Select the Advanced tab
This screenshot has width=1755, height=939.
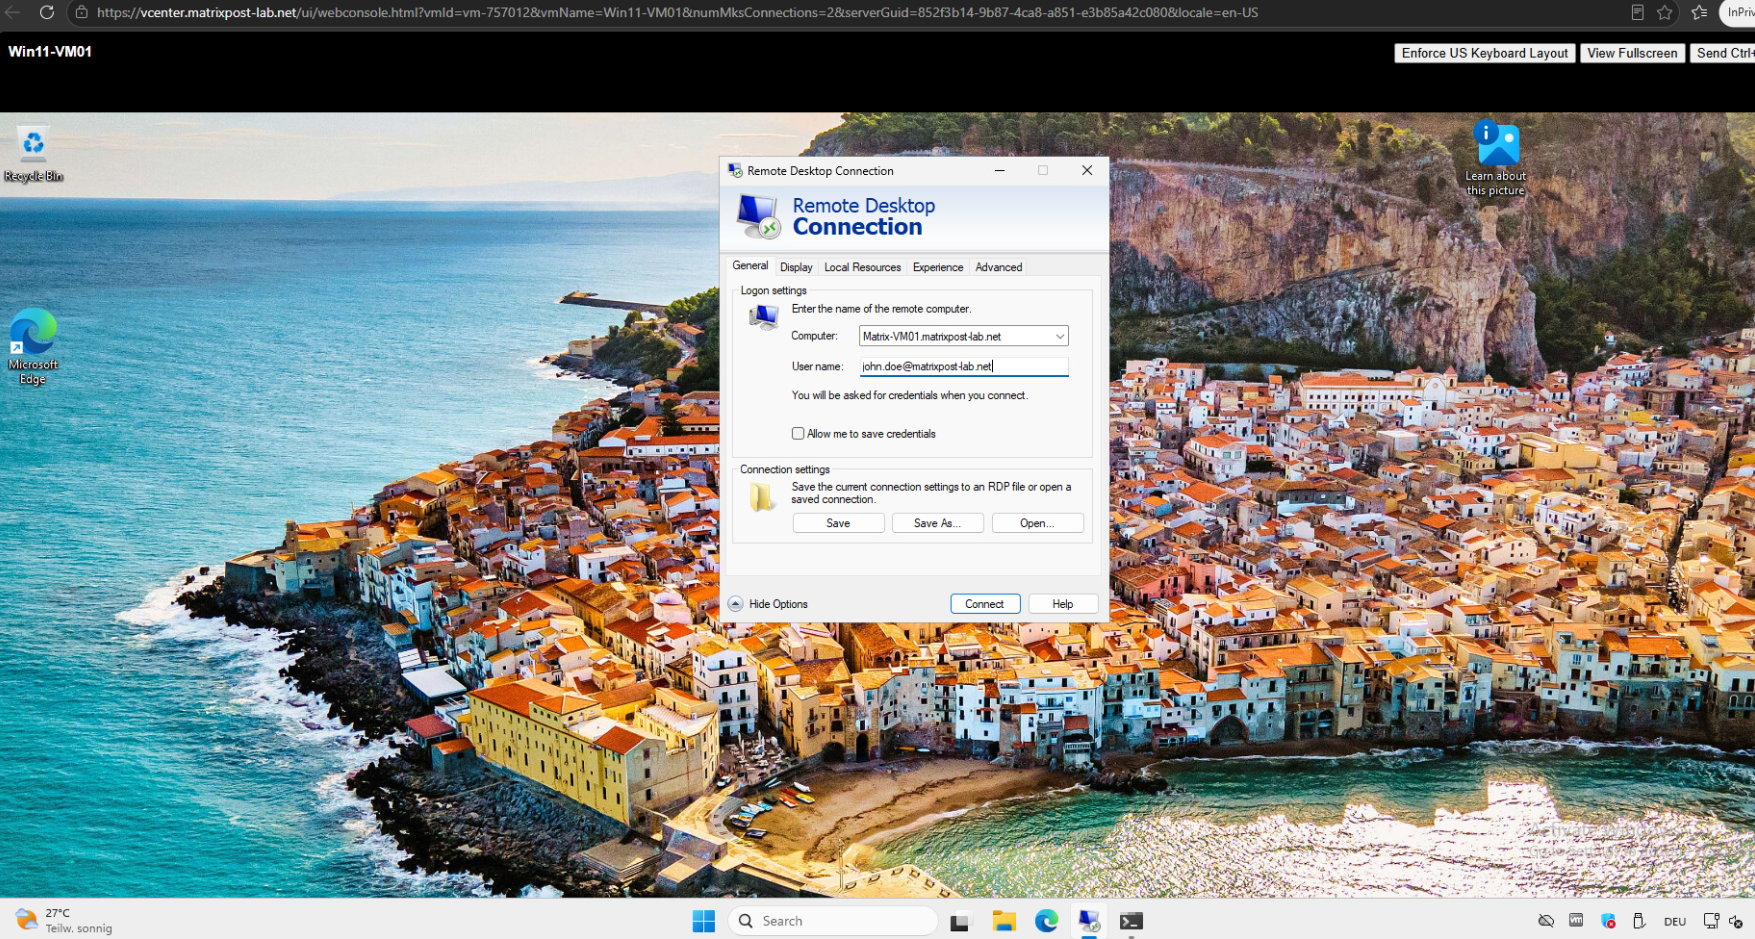coord(998,267)
